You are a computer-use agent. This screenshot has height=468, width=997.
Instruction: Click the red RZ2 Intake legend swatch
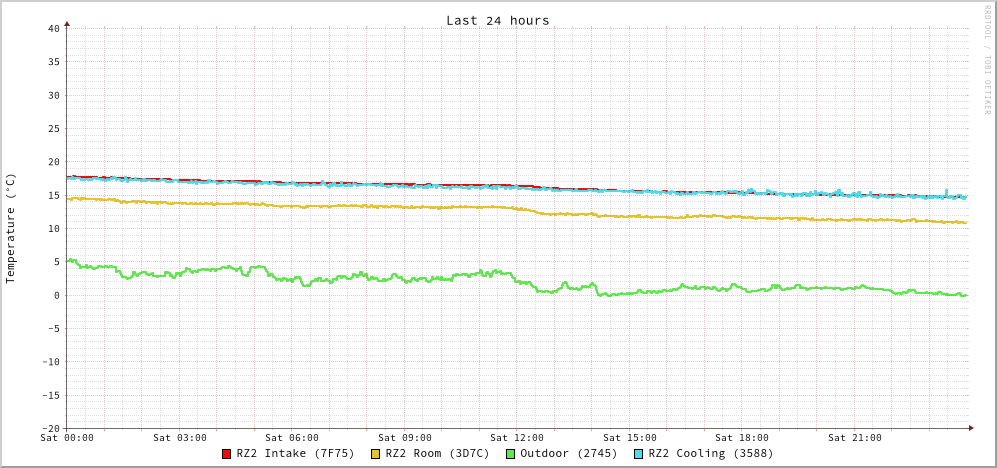(227, 454)
